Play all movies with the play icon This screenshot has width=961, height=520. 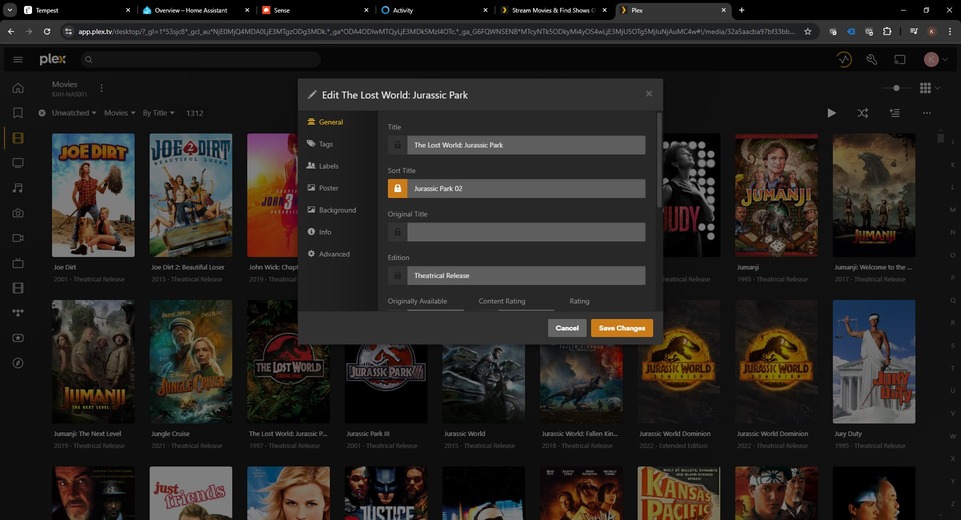(832, 113)
